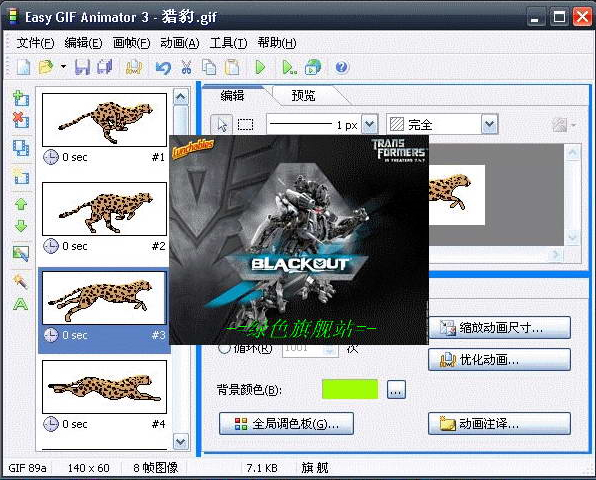Open the 画帧(F) menu
The height and width of the screenshot is (480, 596).
click(132, 43)
